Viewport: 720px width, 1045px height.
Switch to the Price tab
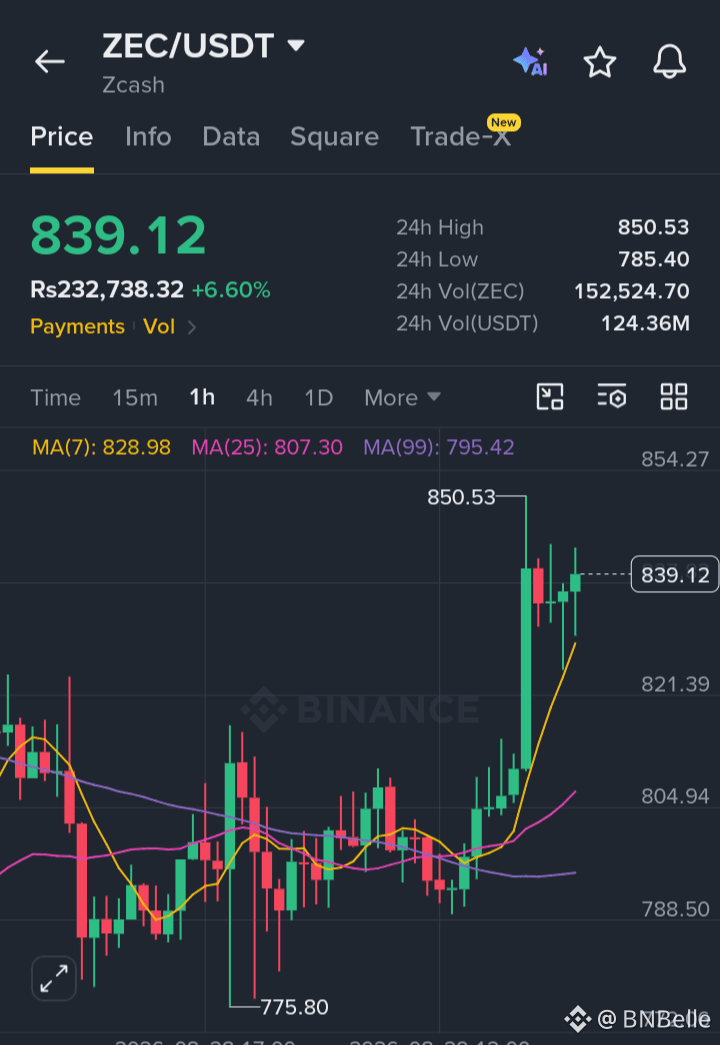(x=61, y=137)
